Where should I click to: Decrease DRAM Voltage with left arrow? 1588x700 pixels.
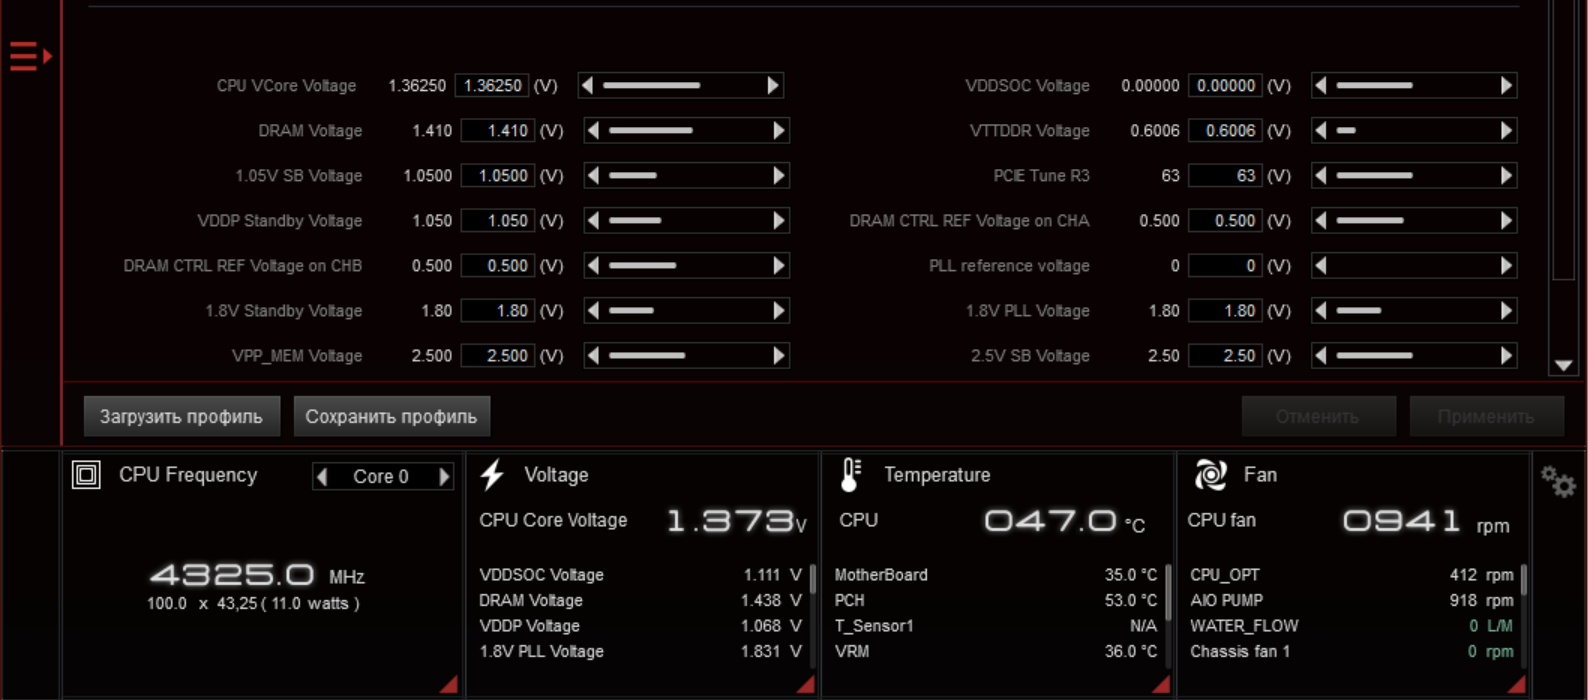click(x=593, y=131)
